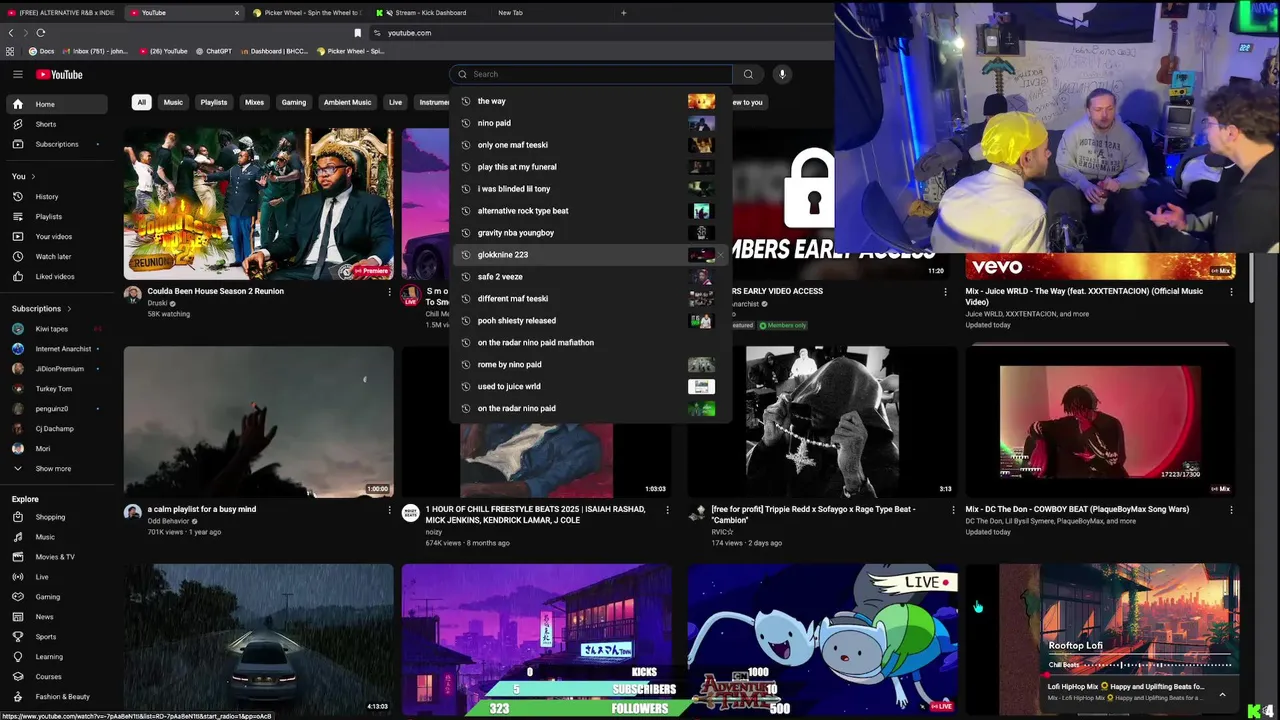Expand the You section chevron
Image resolution: width=1280 pixels, height=720 pixels.
pos(33,177)
